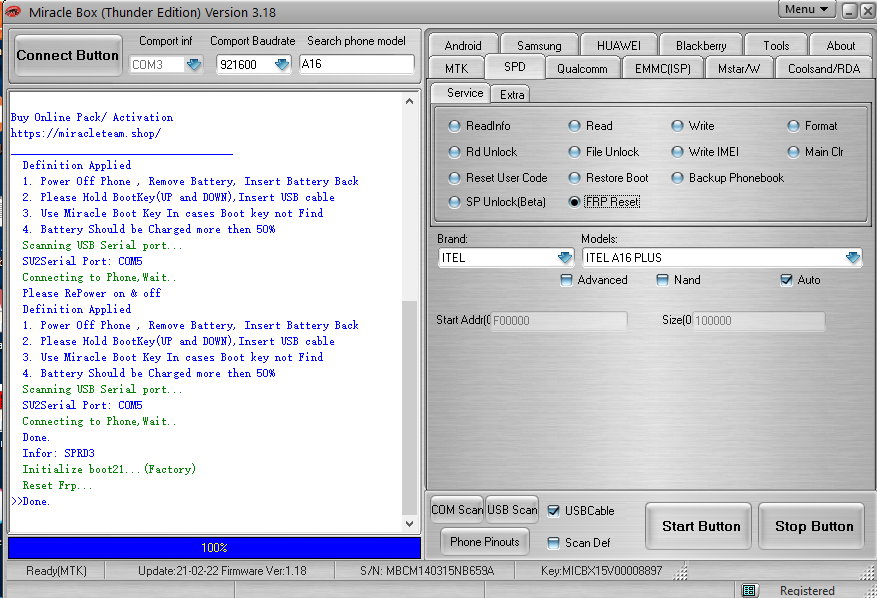Open the Blackberry tab
Screen dimensions: 877x598
[701, 46]
